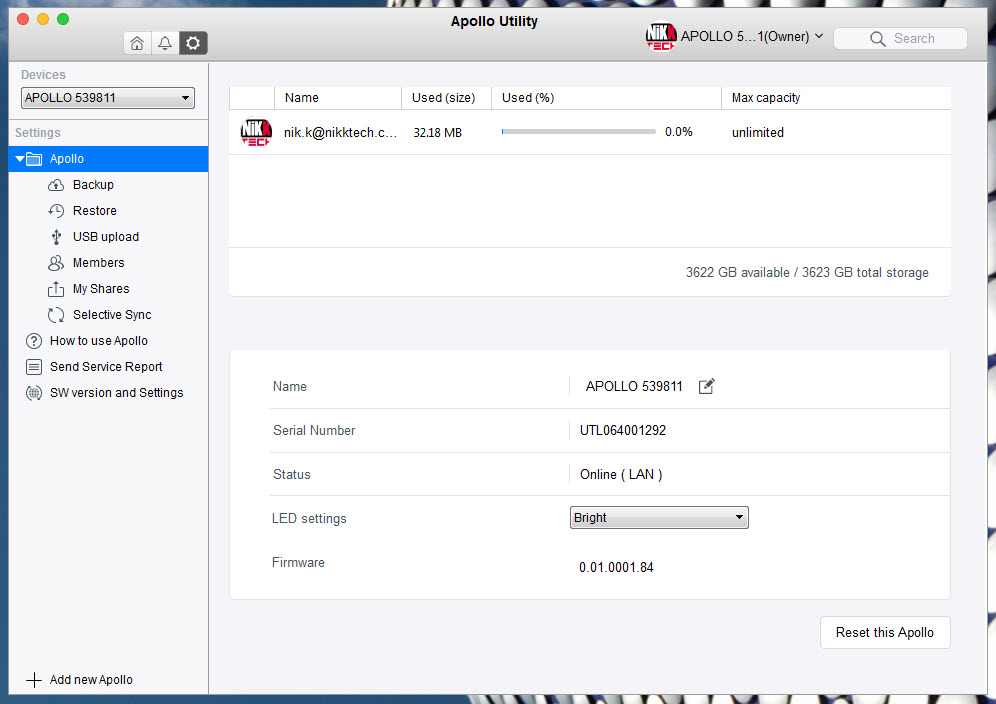Click the Apollo folder icon in sidebar
The width and height of the screenshot is (996, 704).
coord(34,159)
